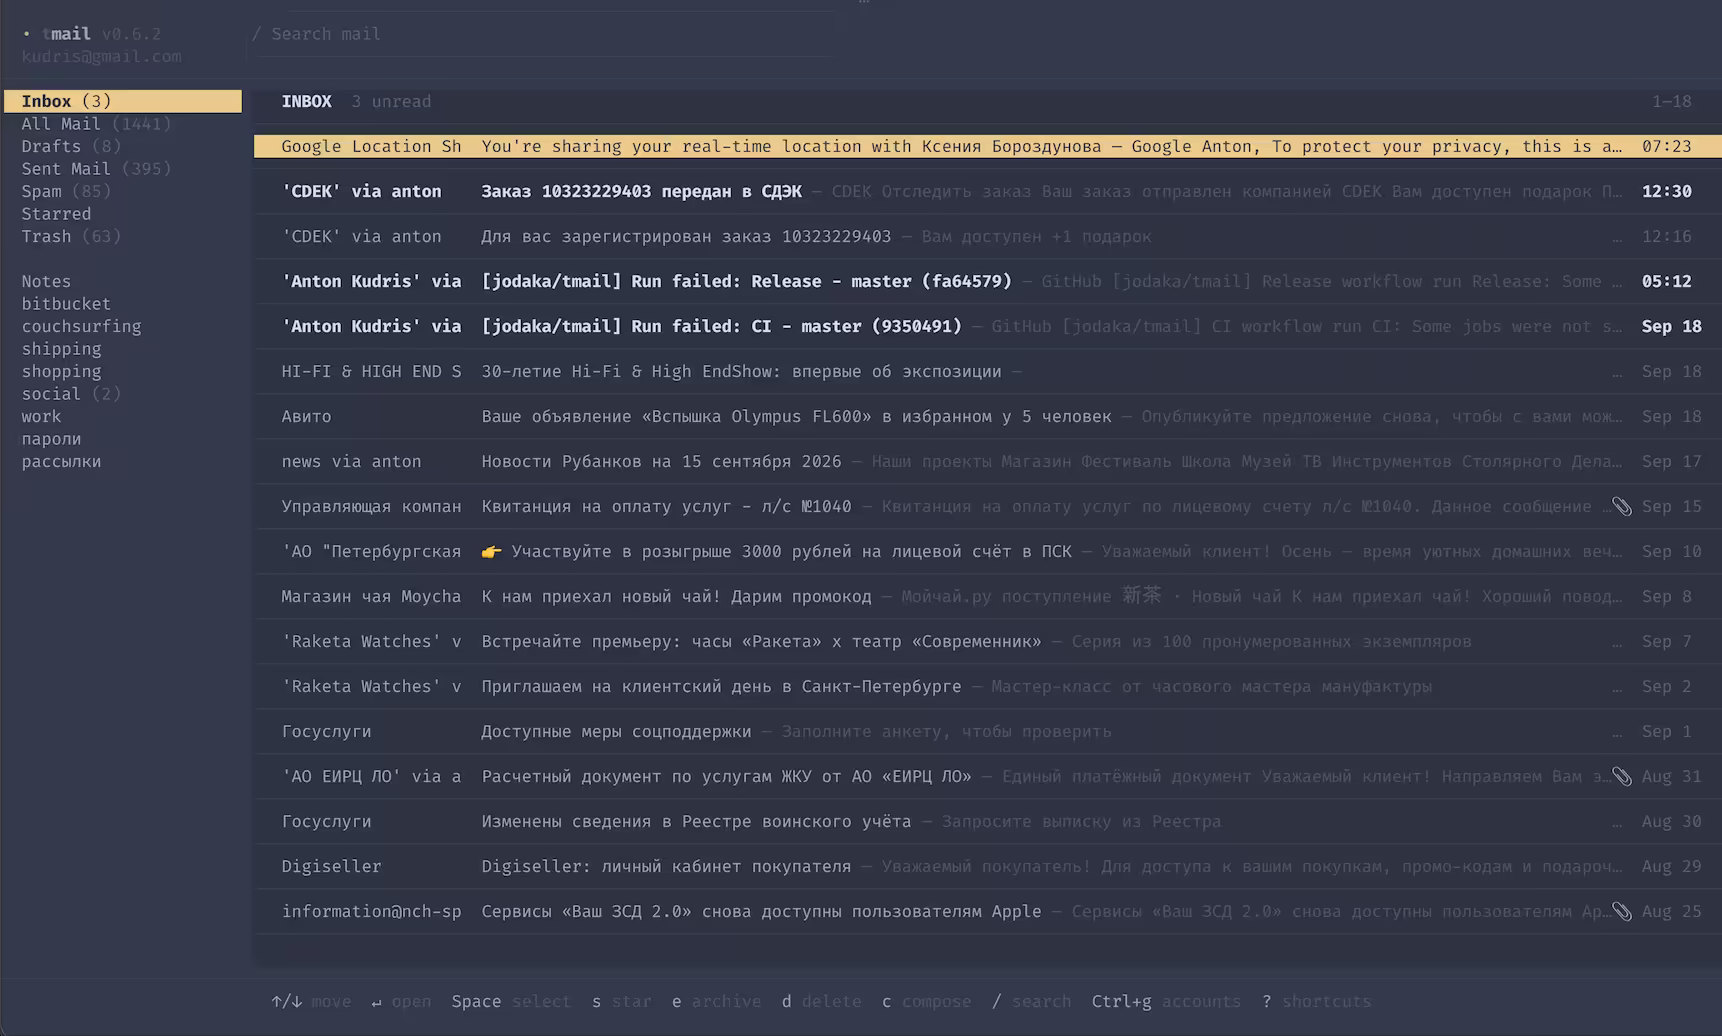
Task: Click the attachment paperclip on Квитанция email
Action: coord(1621,507)
